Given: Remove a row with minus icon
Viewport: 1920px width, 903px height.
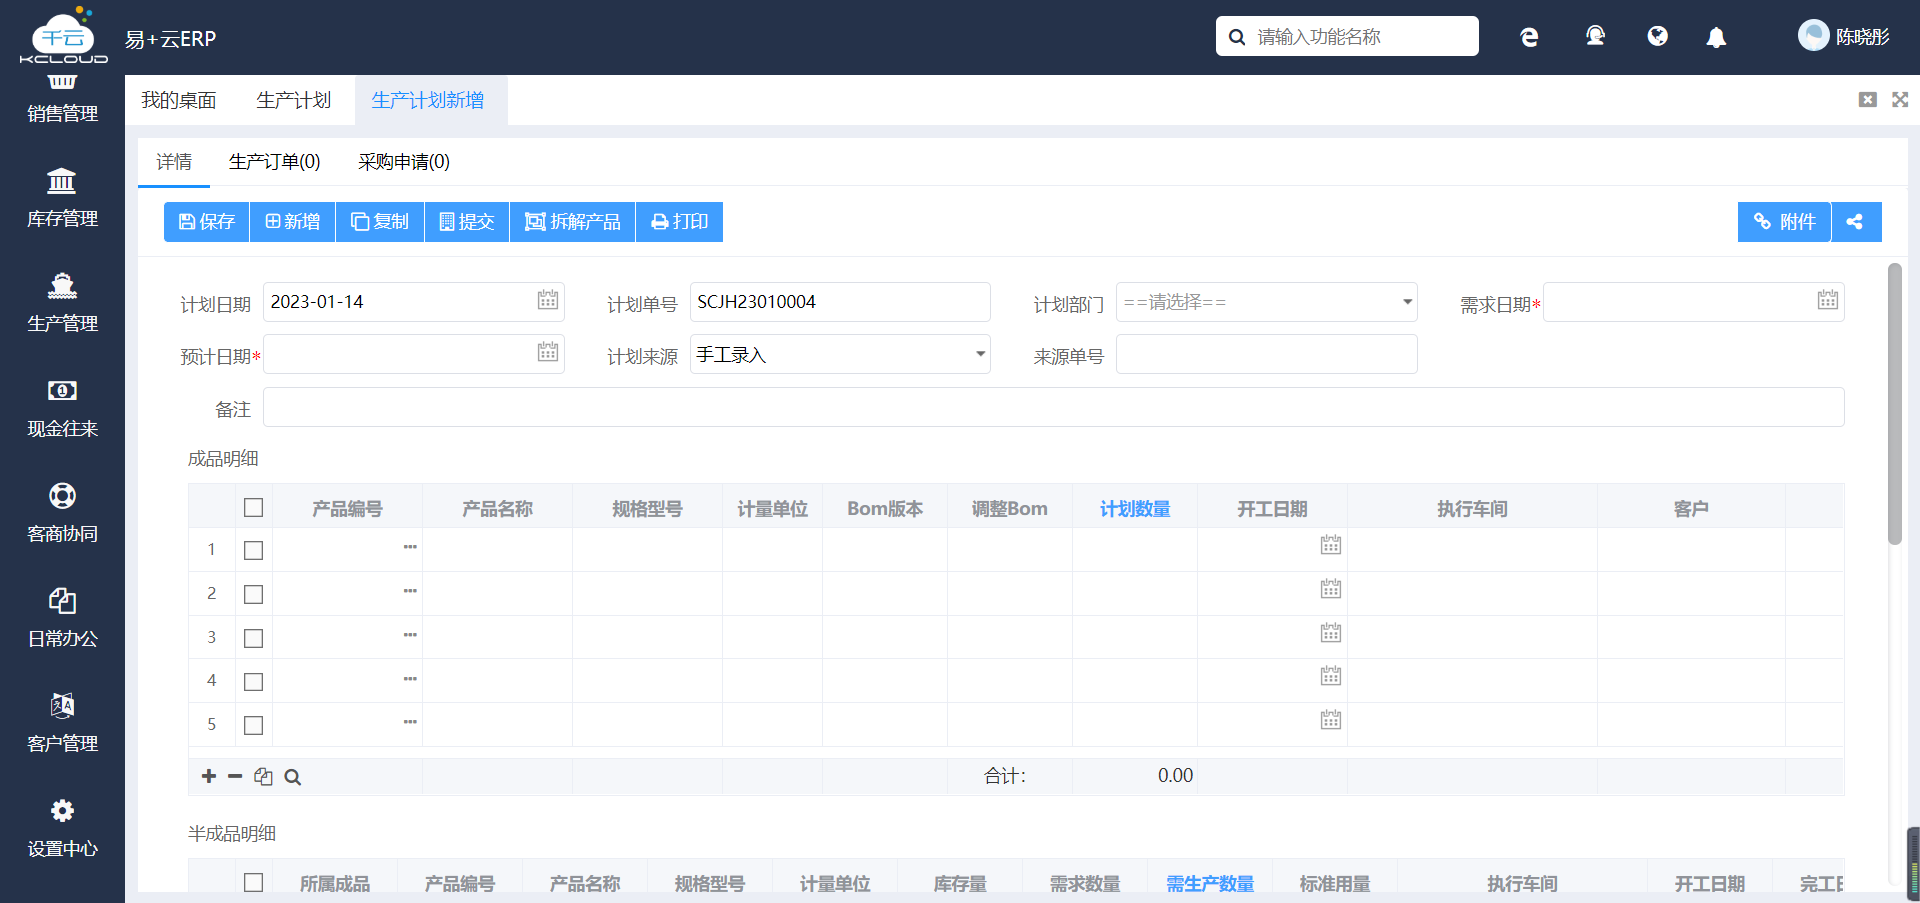Looking at the screenshot, I should tap(235, 776).
